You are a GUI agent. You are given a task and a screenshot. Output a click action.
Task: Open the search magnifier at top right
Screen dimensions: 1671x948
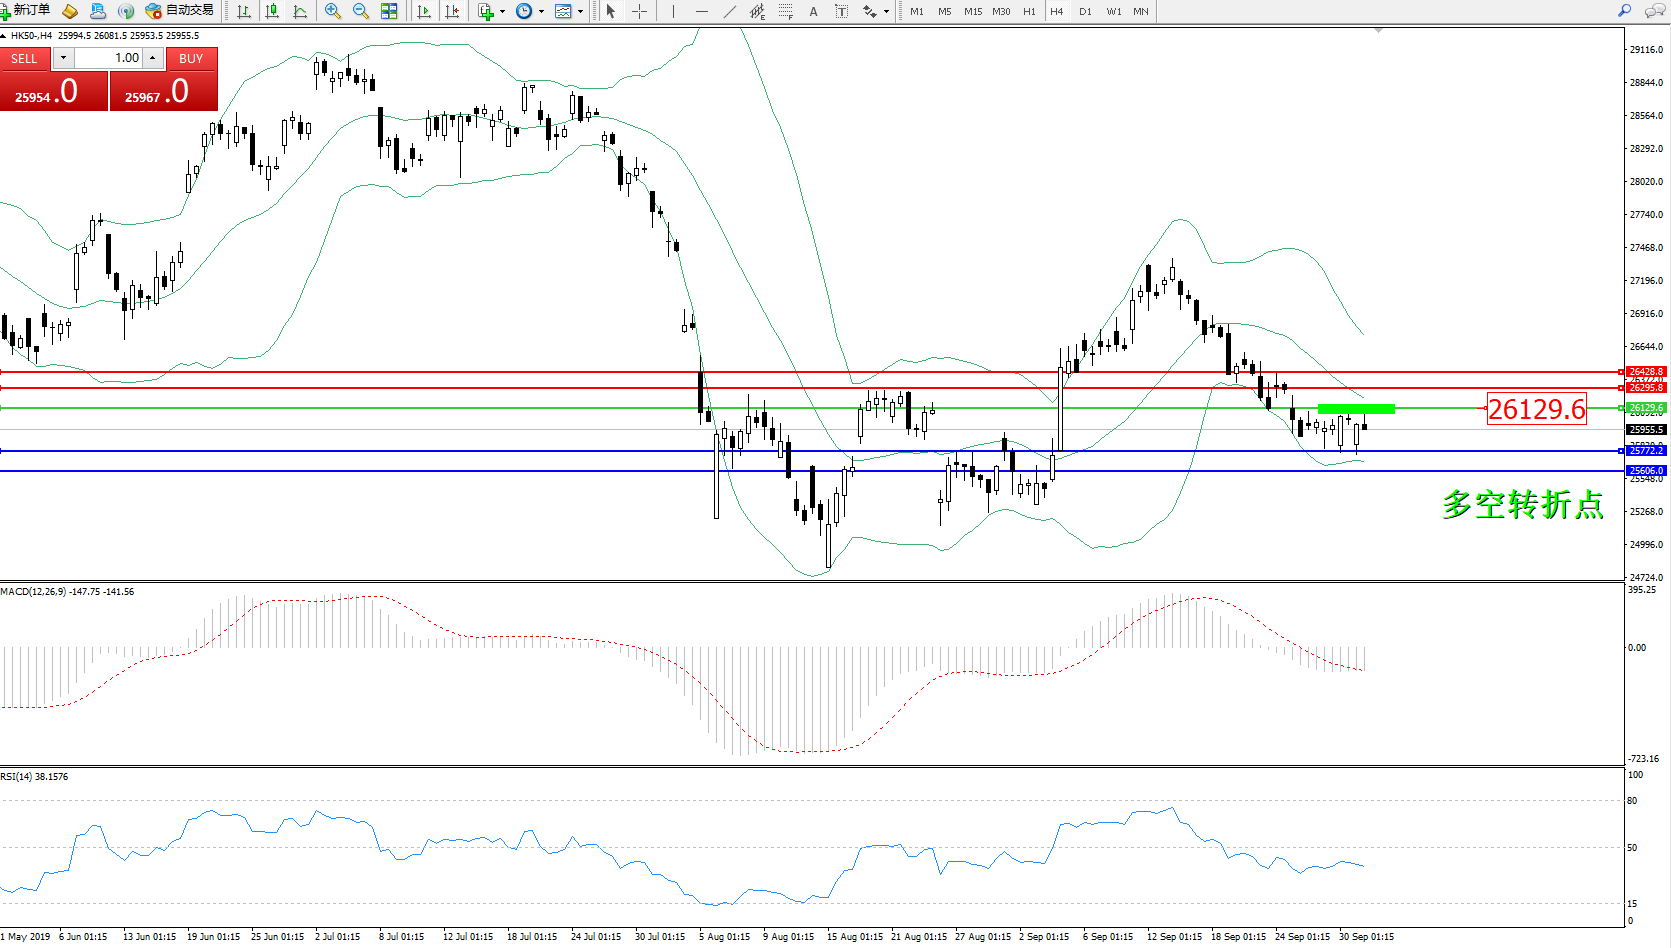coord(1625,11)
